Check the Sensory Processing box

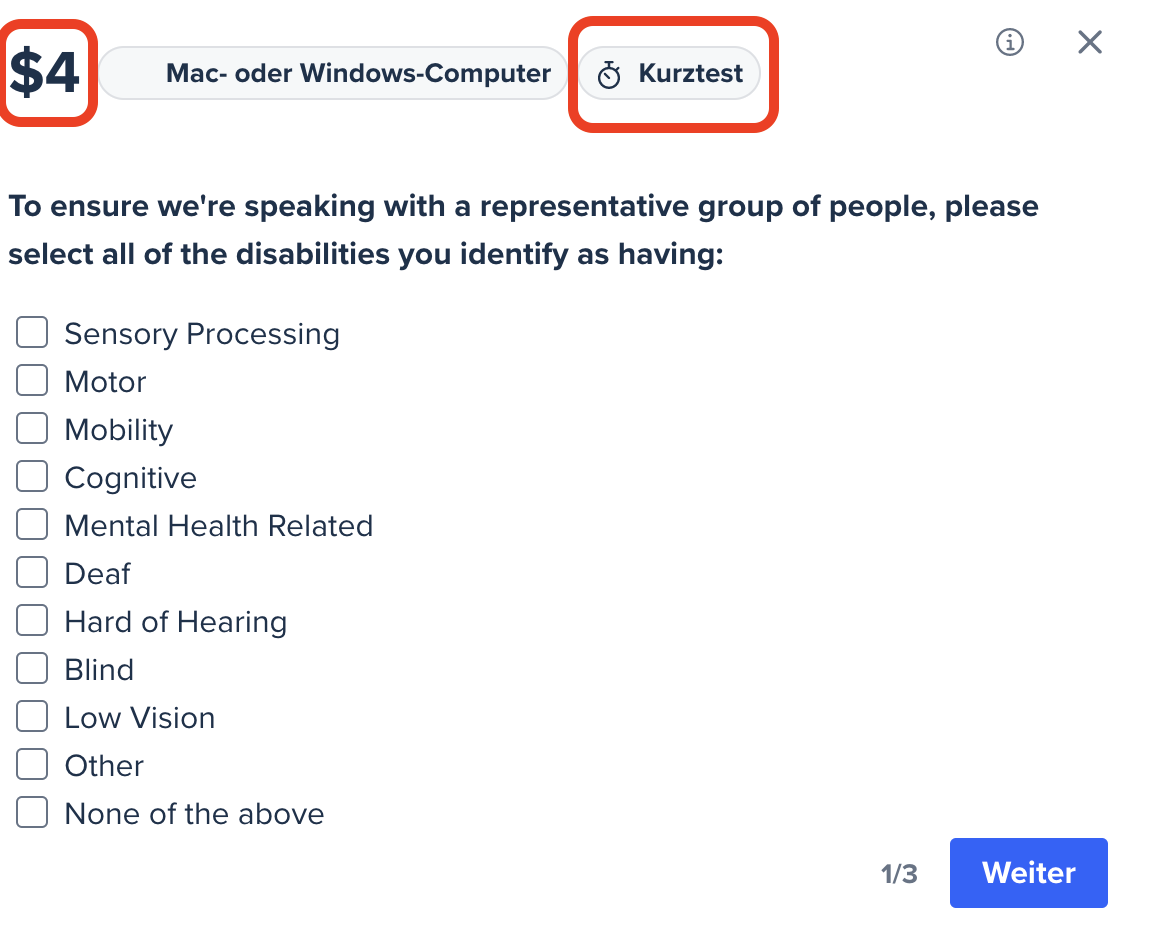[32, 332]
